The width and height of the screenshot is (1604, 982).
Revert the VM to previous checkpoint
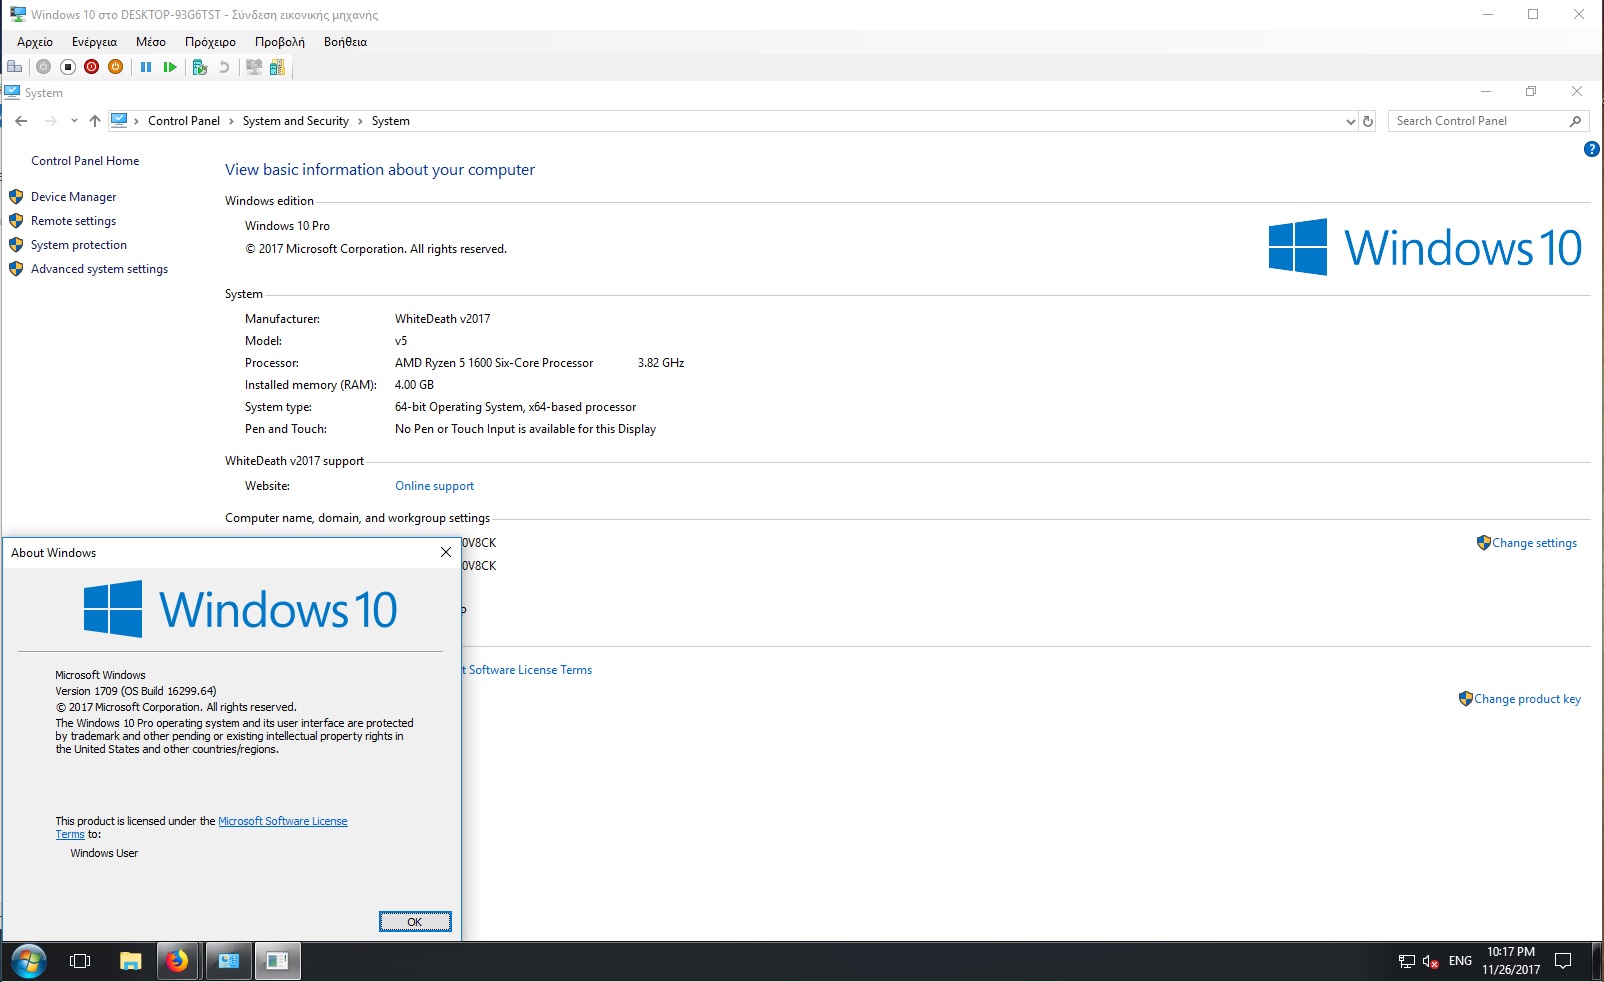[224, 67]
